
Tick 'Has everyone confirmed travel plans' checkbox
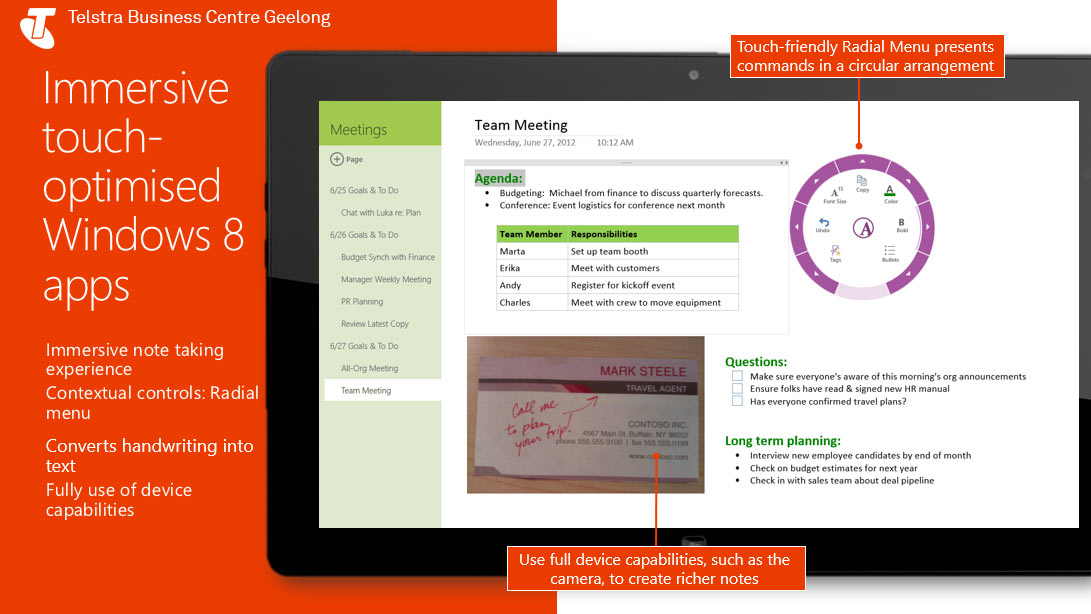tap(737, 401)
